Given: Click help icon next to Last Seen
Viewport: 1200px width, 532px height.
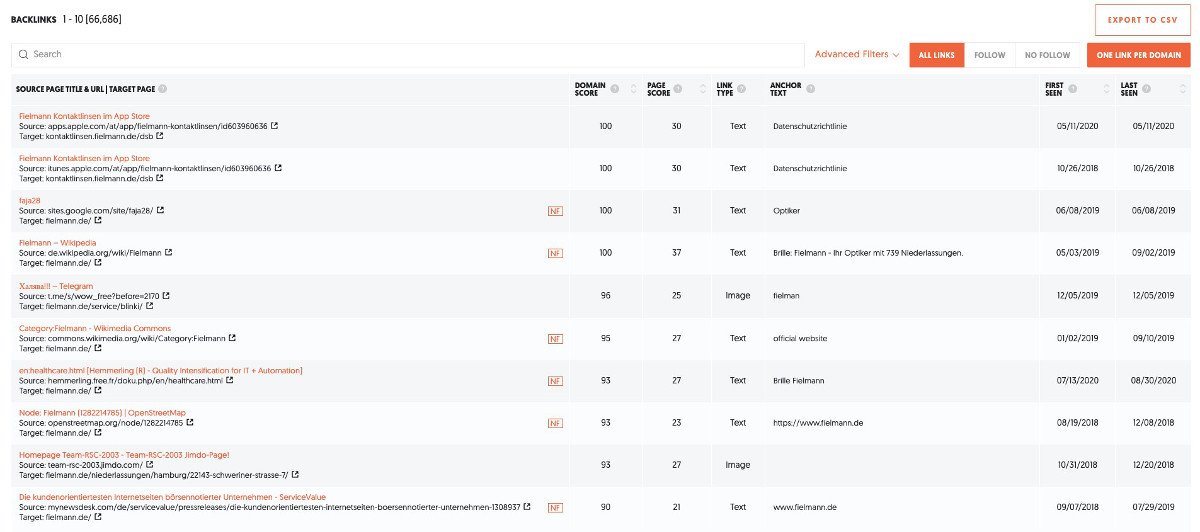Looking at the screenshot, I should [1146, 89].
